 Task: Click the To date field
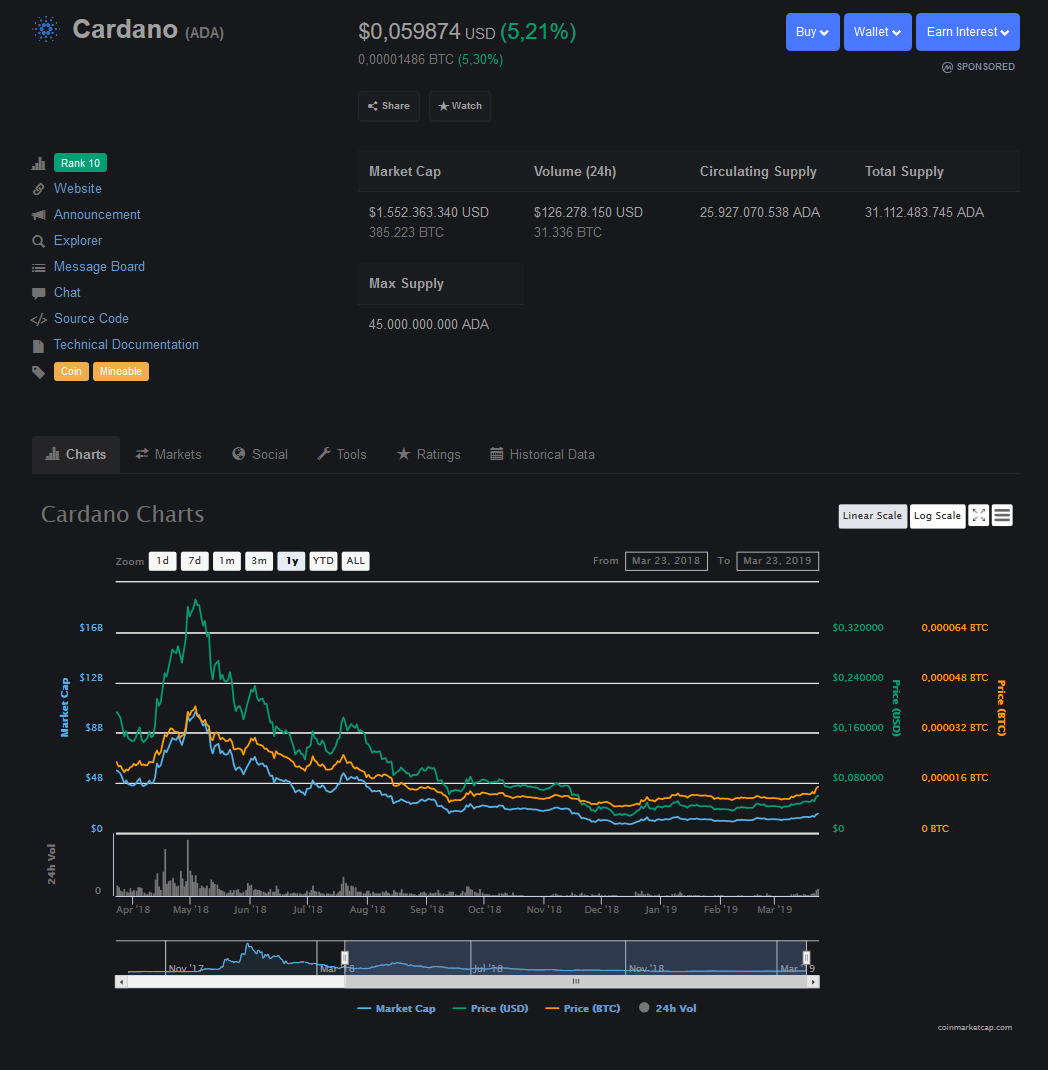coord(777,561)
